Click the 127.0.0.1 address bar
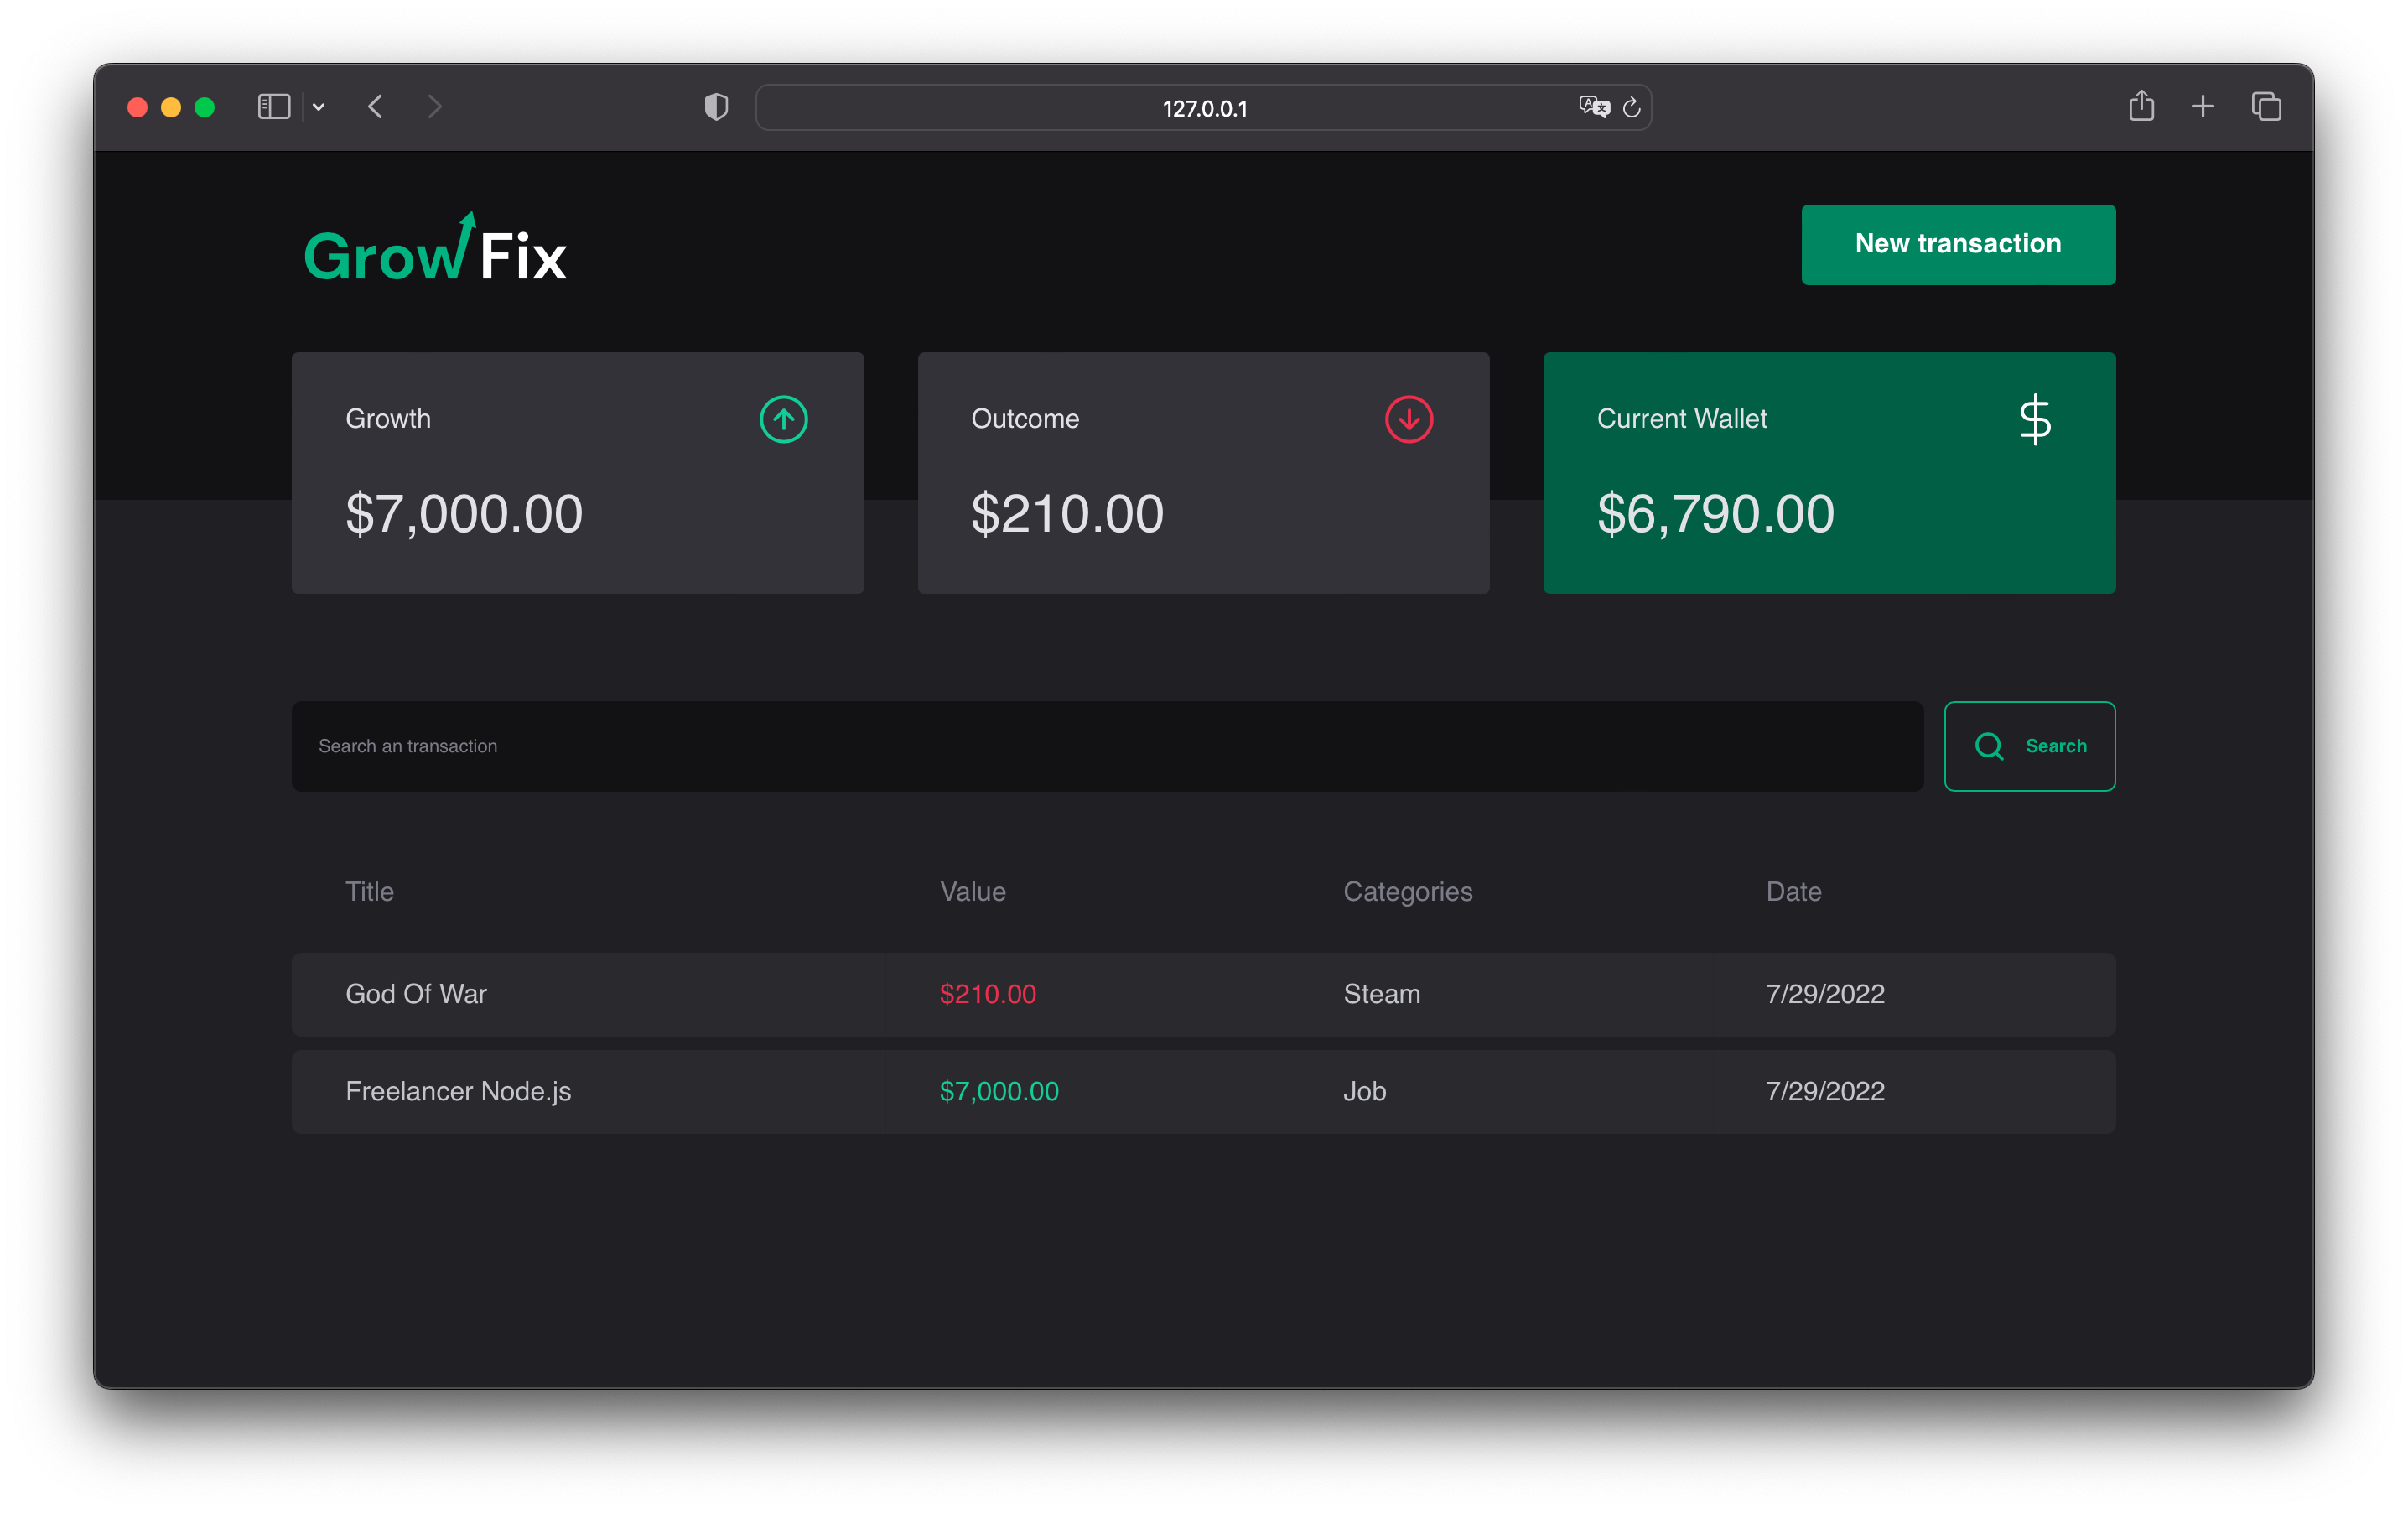The image size is (2408, 1513). pos(1204,108)
